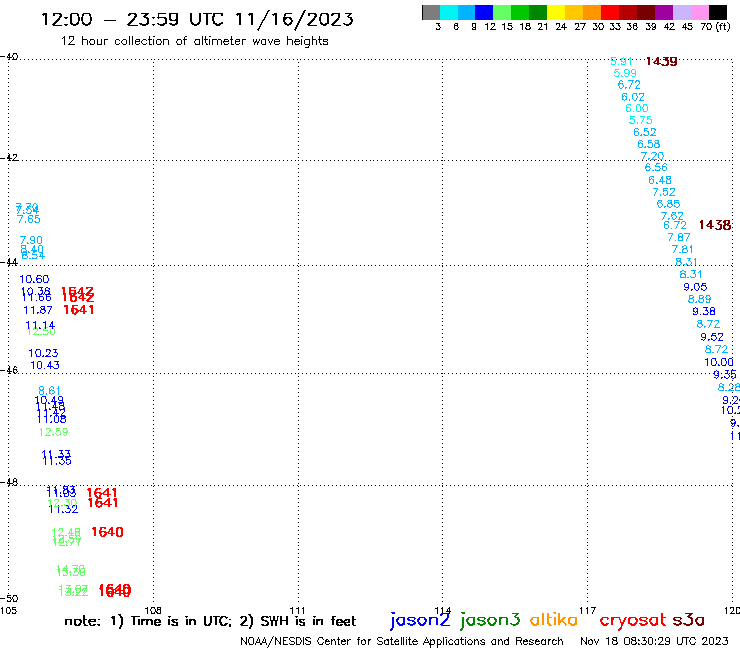Select the yellow swatch in the legend bar
Screen dimensions: 740x650
(x=556, y=12)
